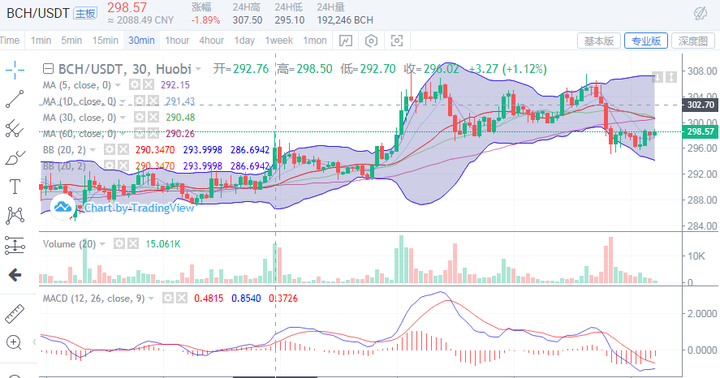Open the indicators chart icon in toolbar
The image size is (720, 378).
pyautogui.click(x=345, y=41)
